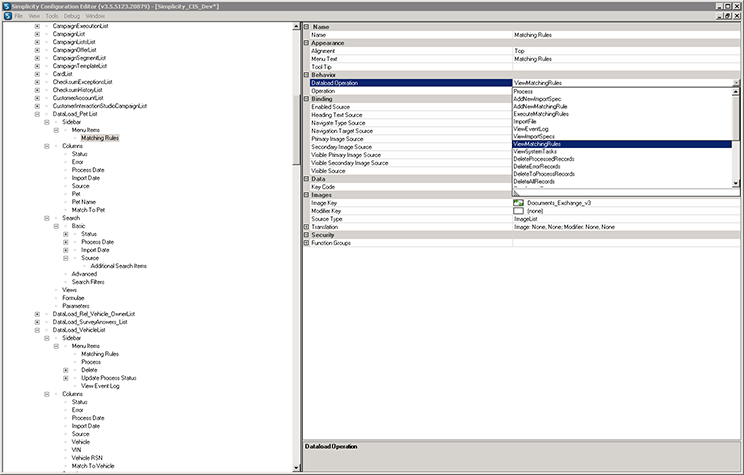Select Additional Search Items node

[119, 266]
